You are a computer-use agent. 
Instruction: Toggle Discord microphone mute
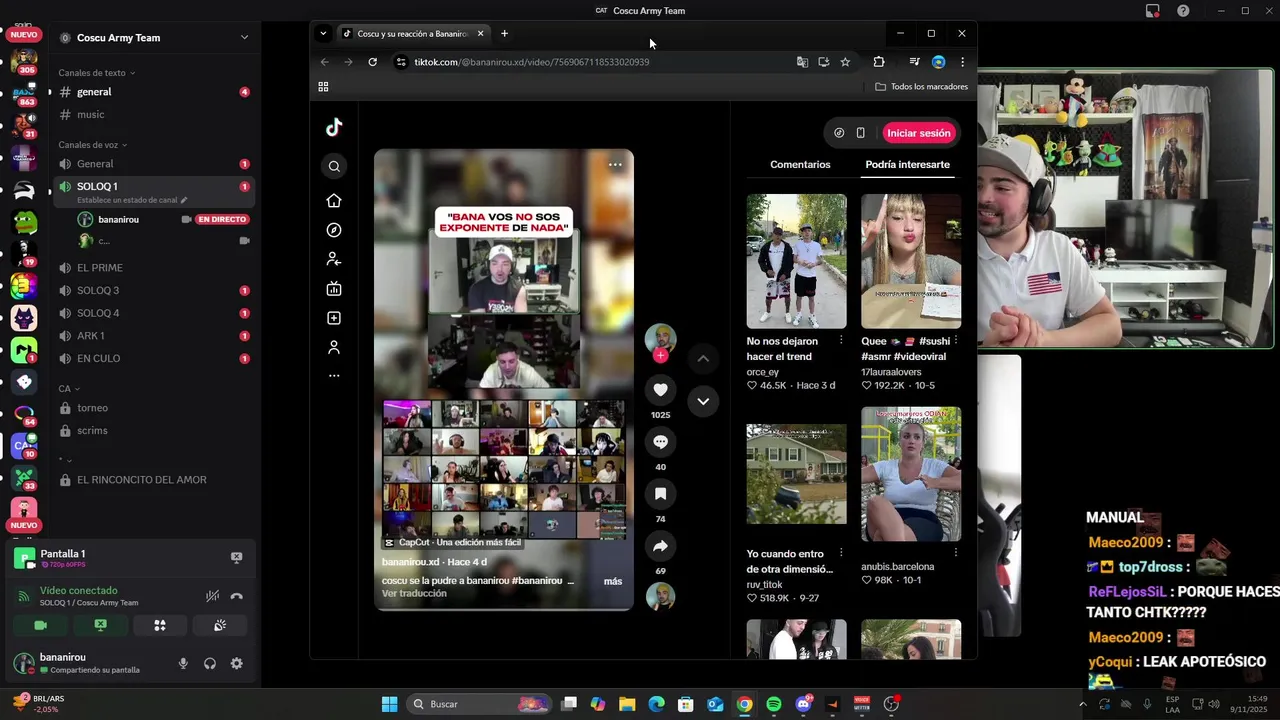point(183,663)
